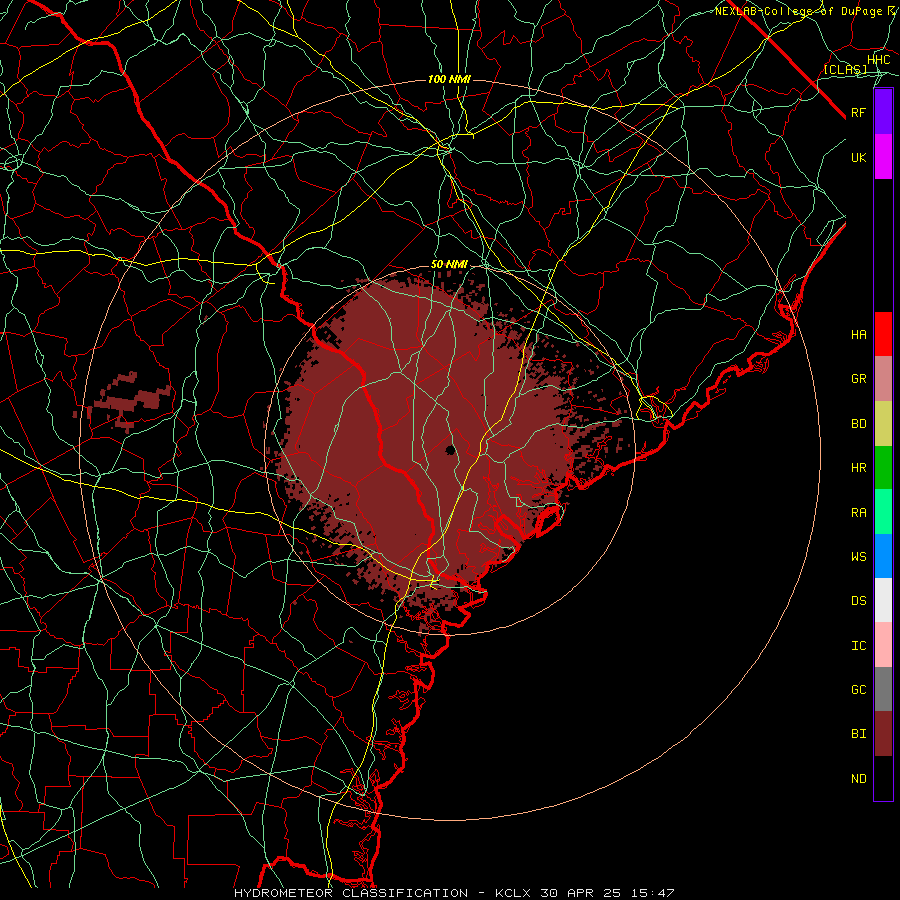This screenshot has width=900, height=900.
Task: Click the RA legend label
Action: (859, 513)
